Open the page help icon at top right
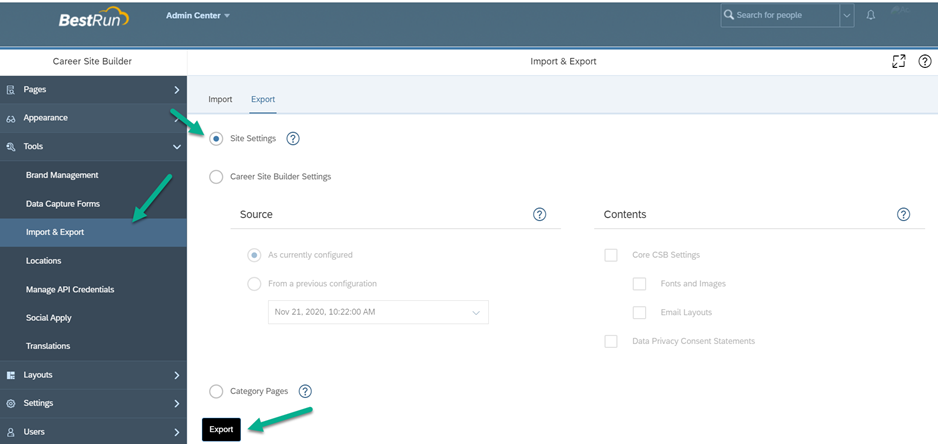 pyautogui.click(x=925, y=61)
